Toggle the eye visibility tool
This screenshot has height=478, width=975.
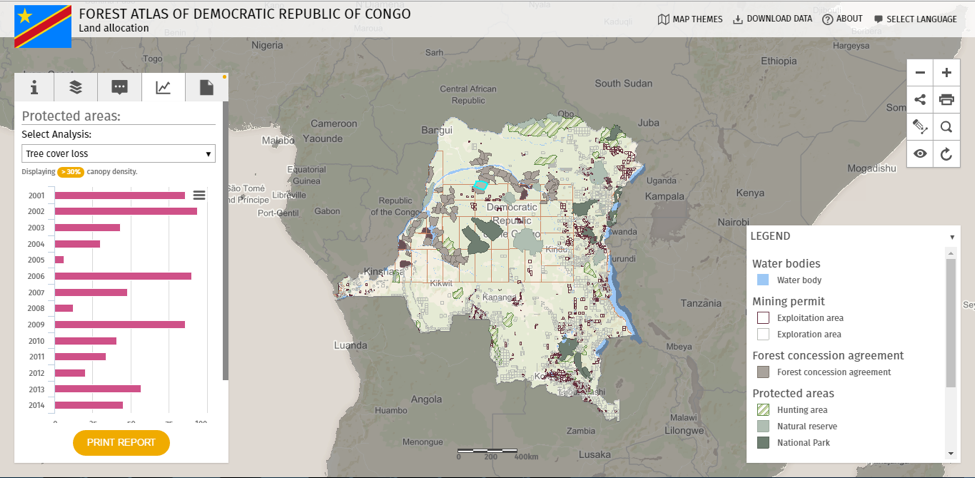coord(920,154)
